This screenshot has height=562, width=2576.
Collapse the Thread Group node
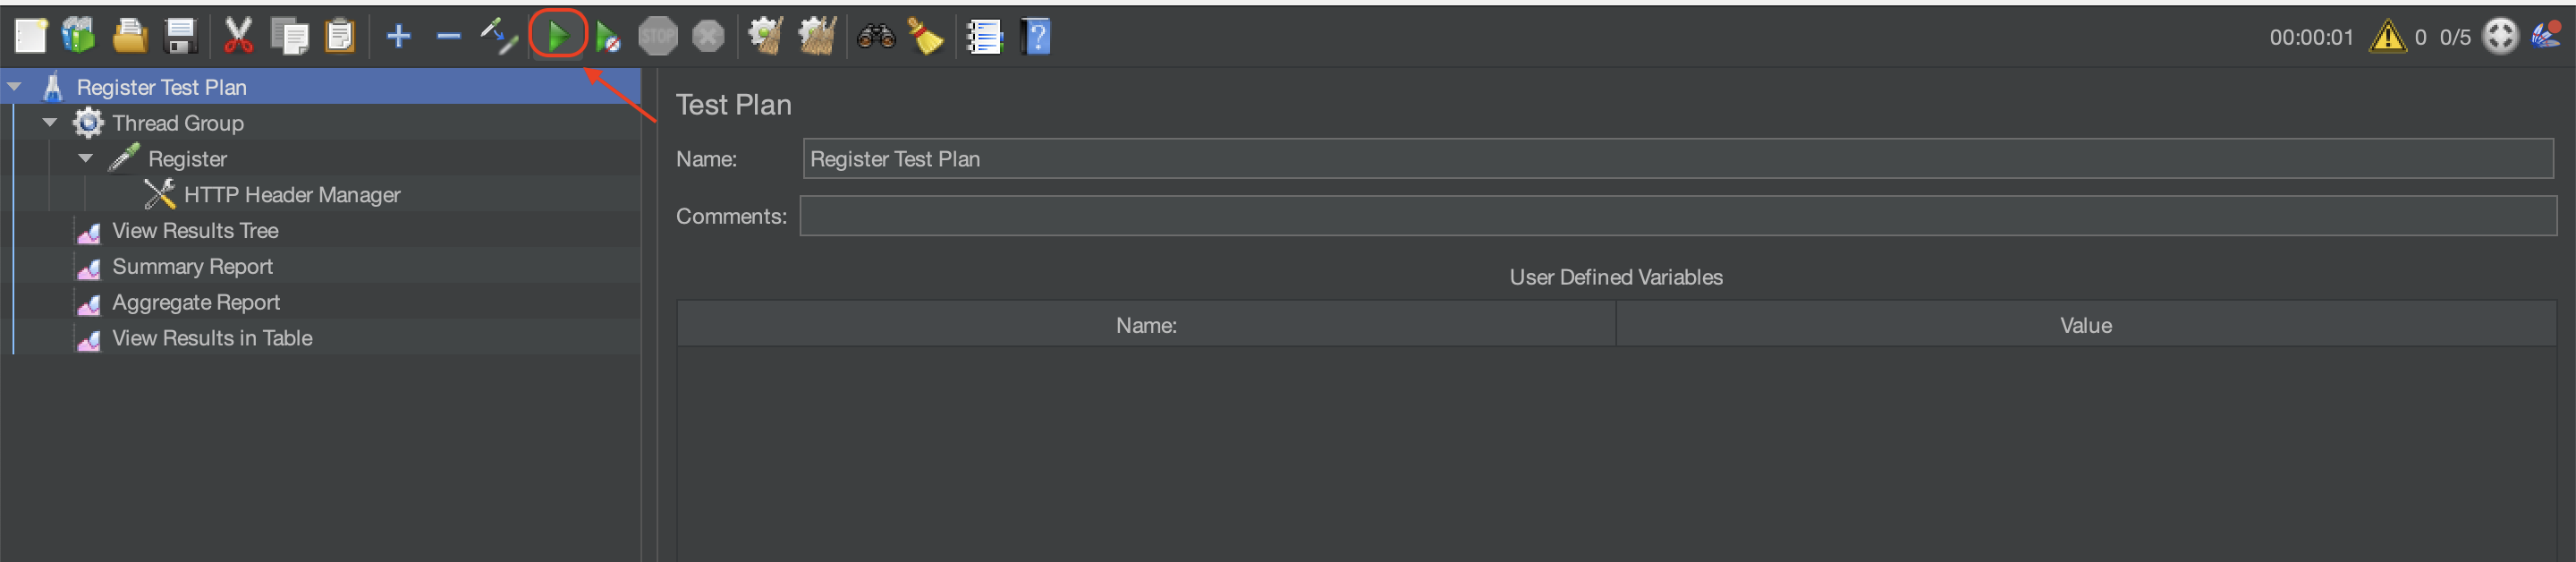click(x=50, y=123)
